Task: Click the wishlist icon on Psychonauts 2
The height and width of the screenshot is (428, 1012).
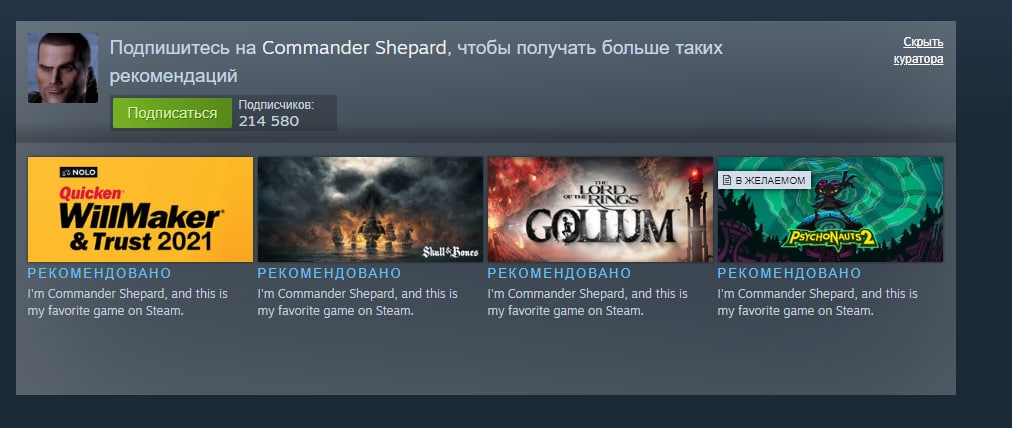Action: click(x=727, y=180)
